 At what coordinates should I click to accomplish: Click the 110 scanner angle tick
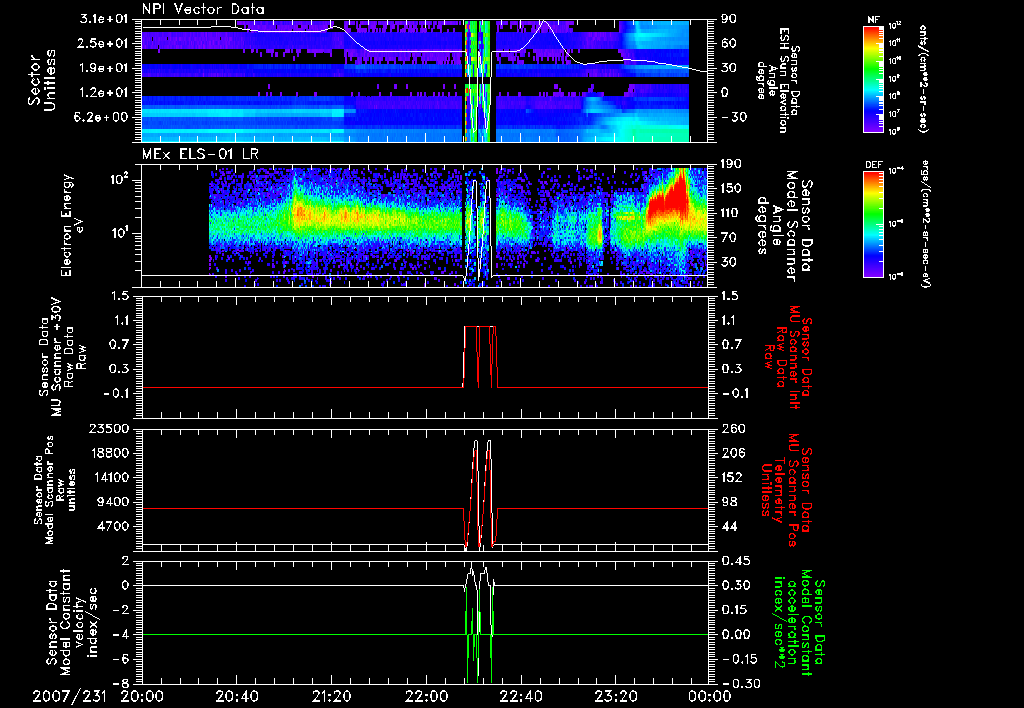[731, 213]
